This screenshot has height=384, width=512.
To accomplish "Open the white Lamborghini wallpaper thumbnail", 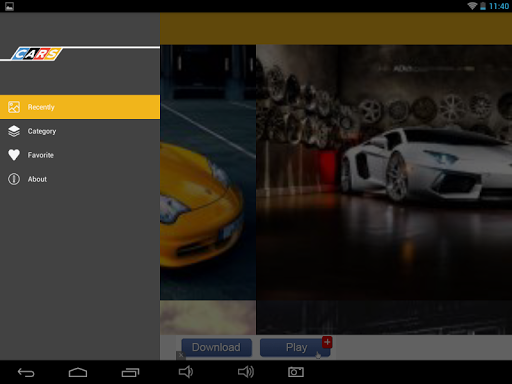I will coord(384,172).
